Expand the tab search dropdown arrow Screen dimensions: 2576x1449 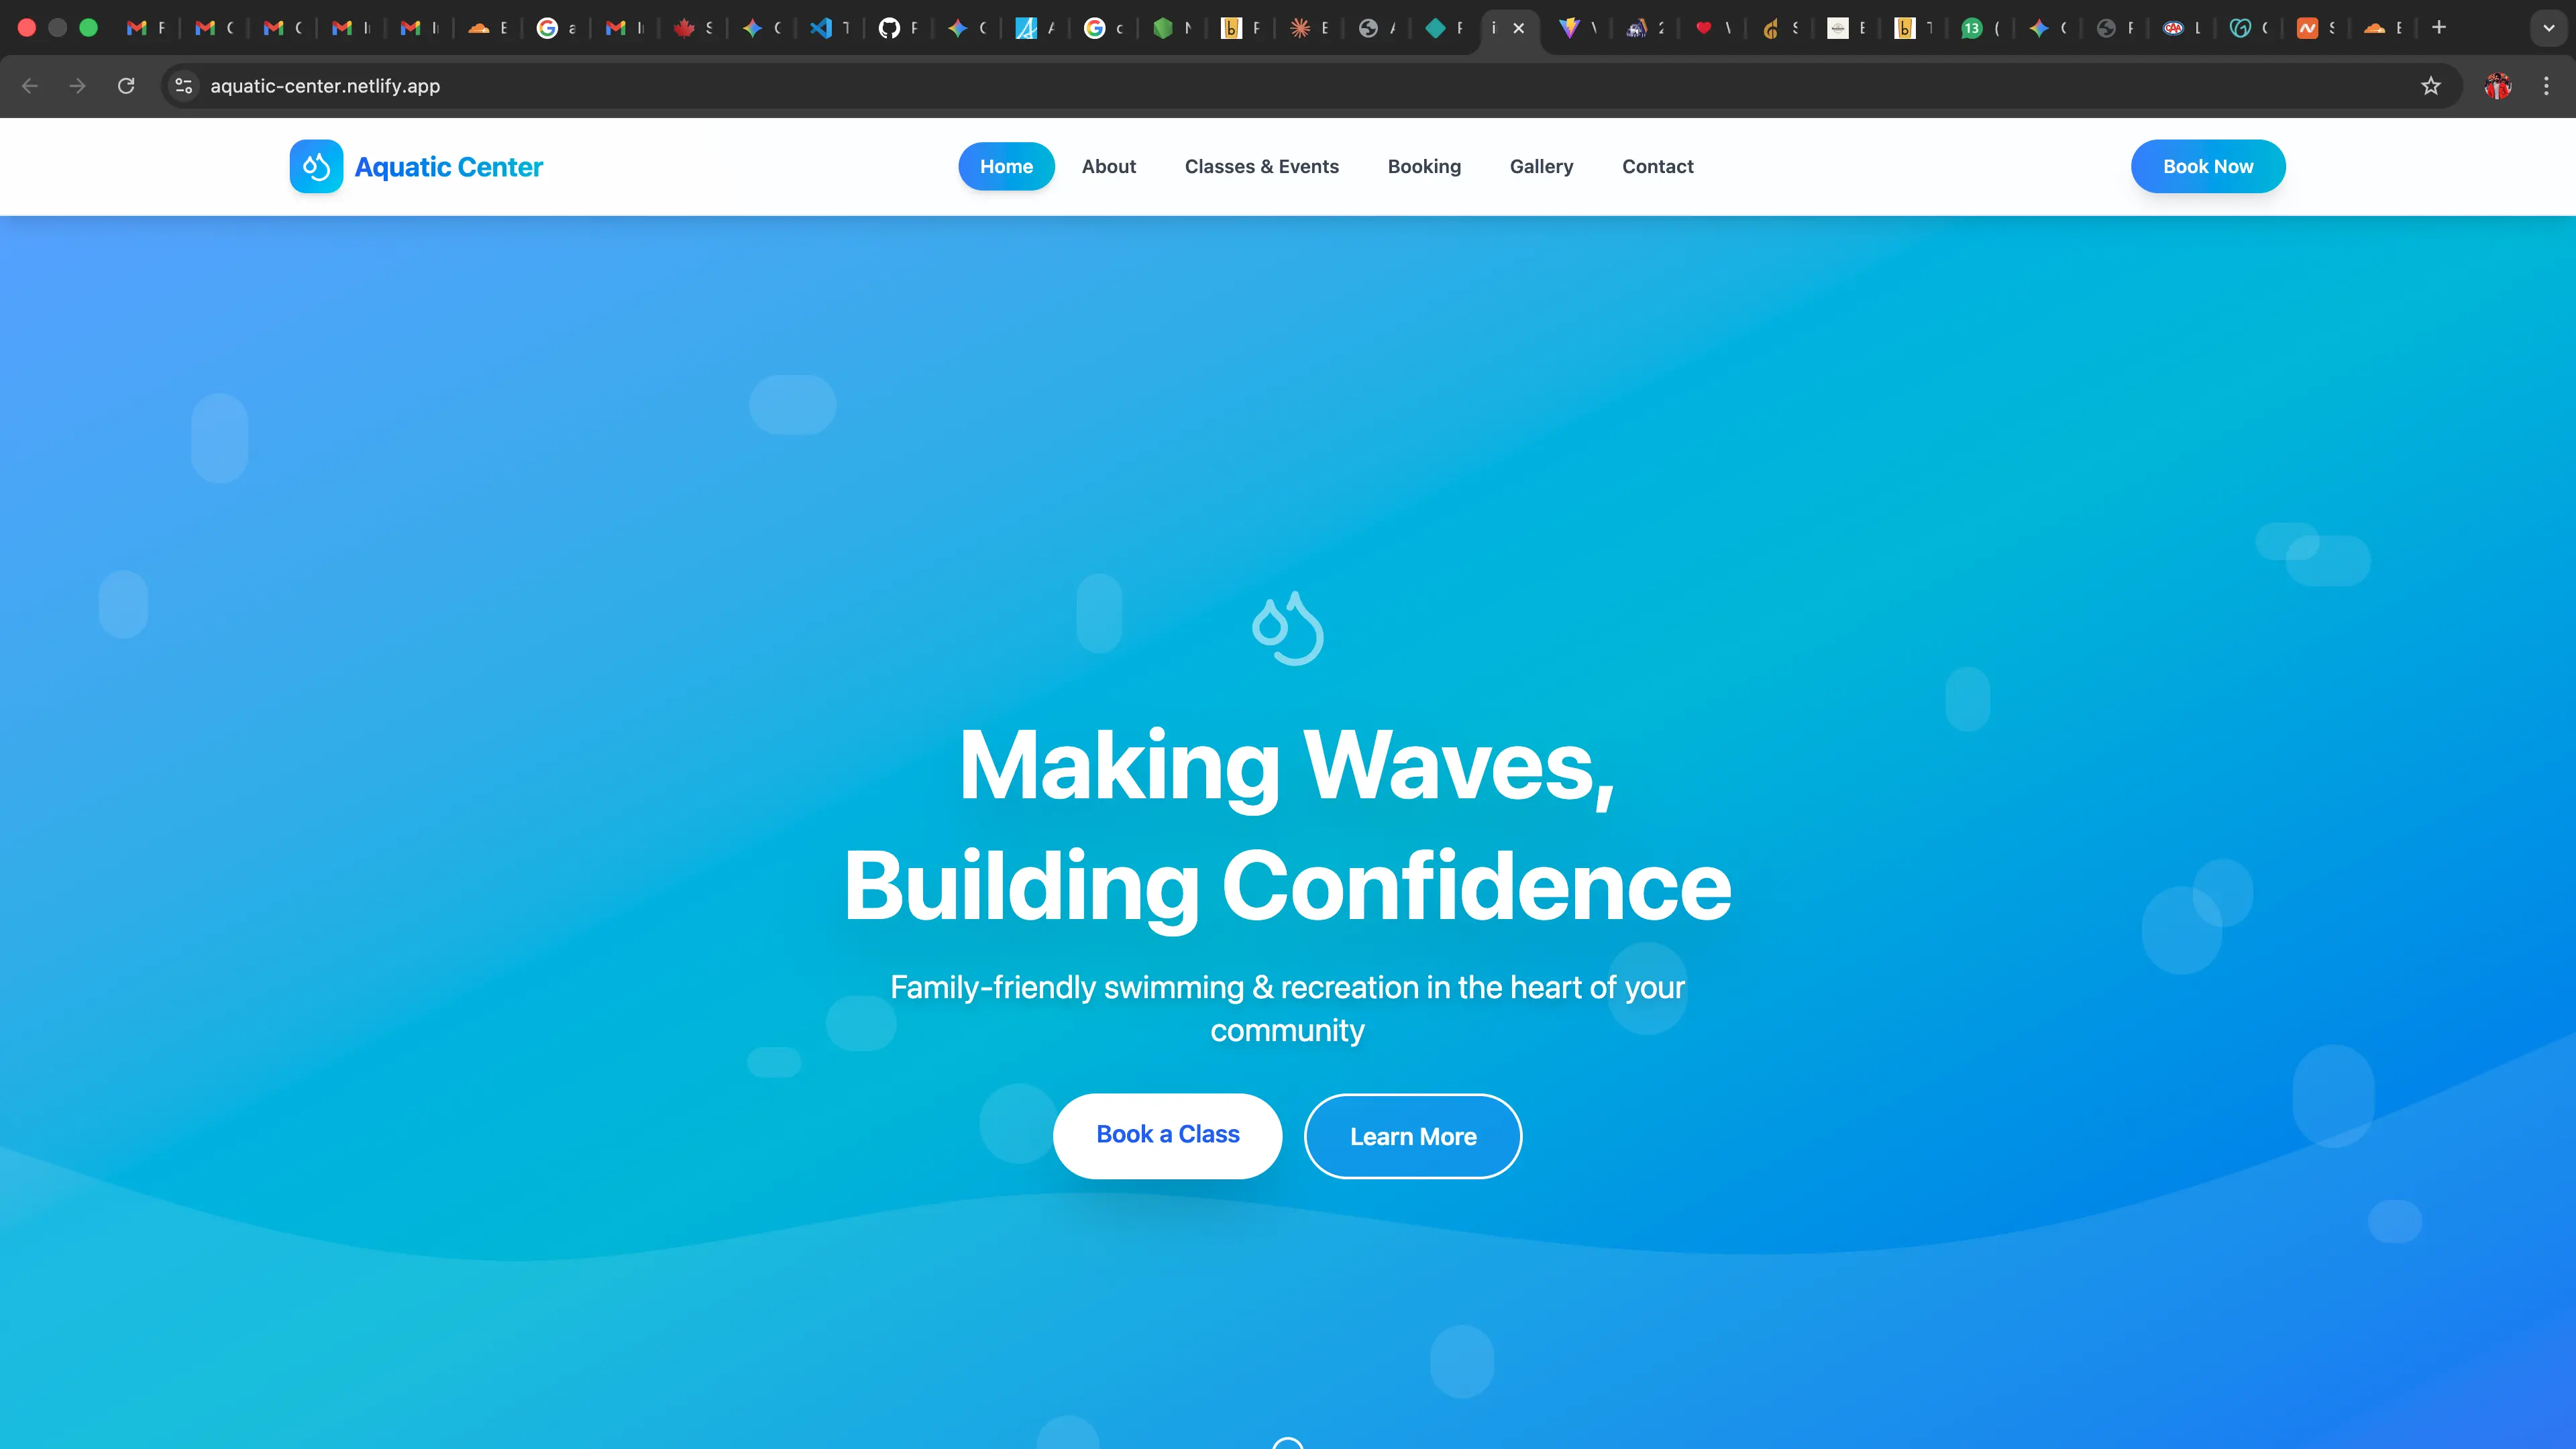click(x=2548, y=28)
